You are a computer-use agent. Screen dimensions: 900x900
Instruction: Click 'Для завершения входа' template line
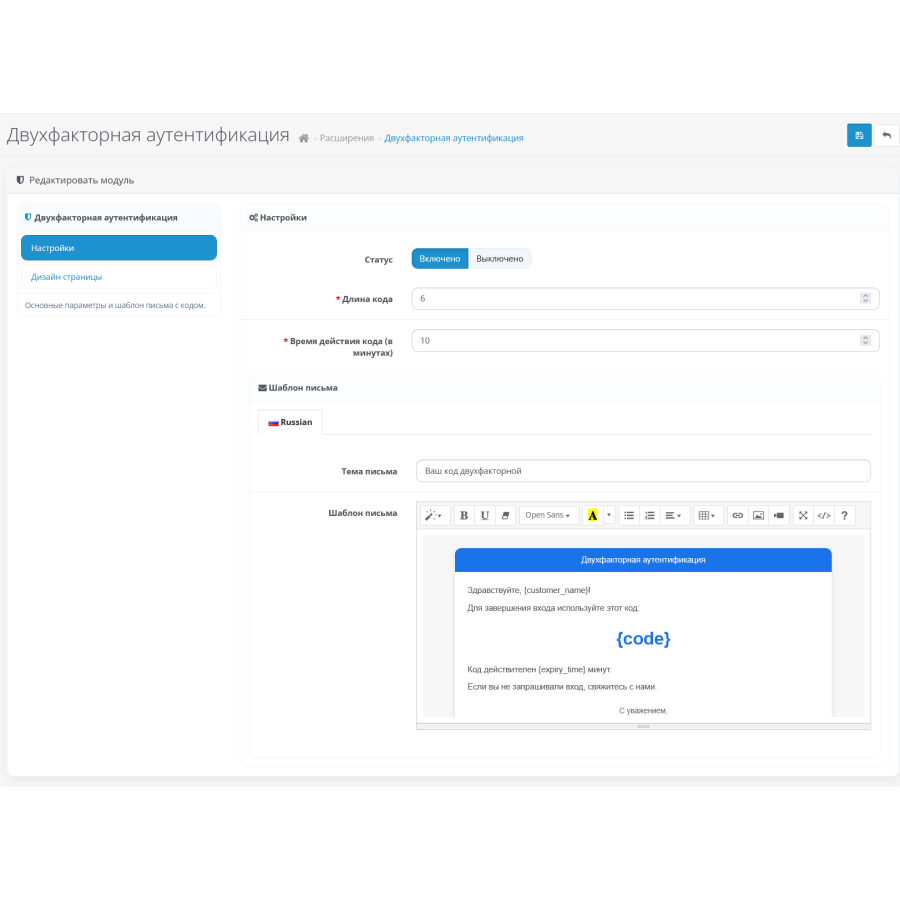553,608
